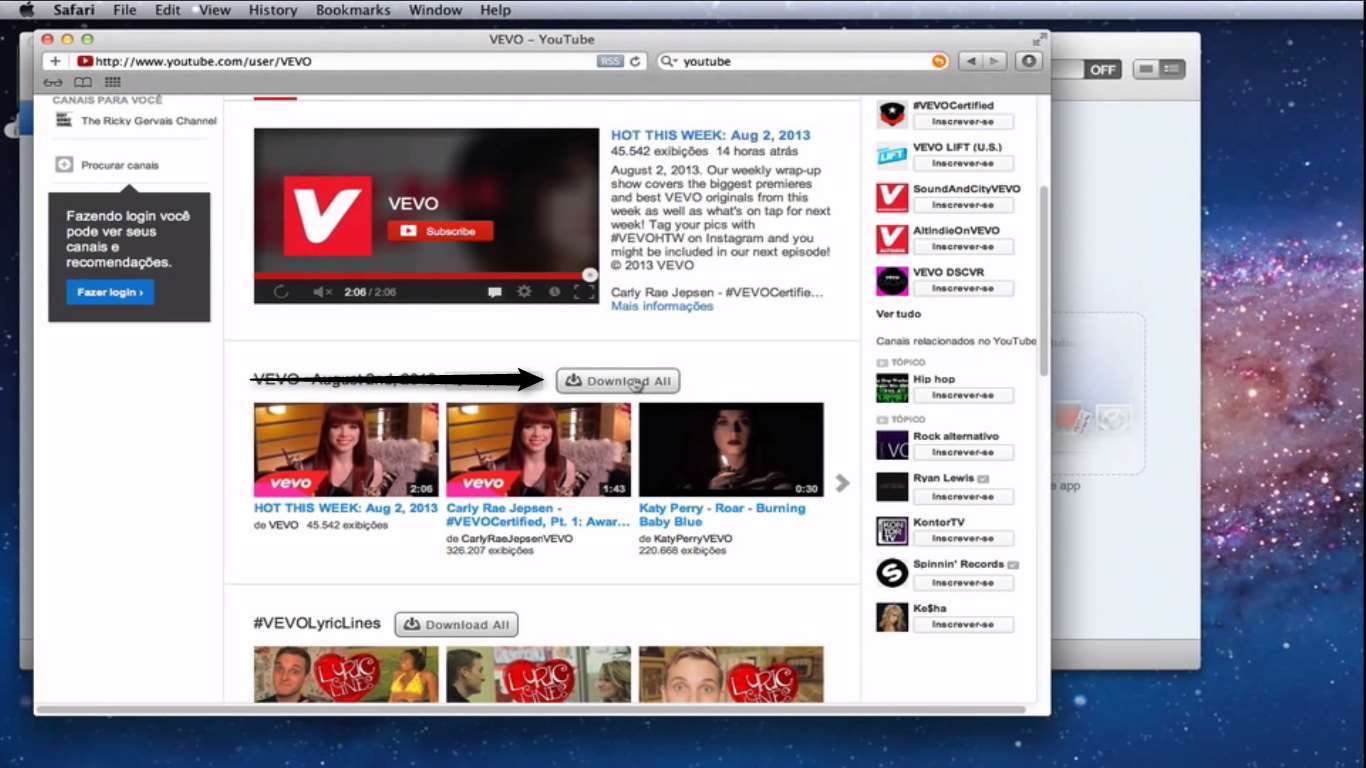Open the Window menu
The width and height of the screenshot is (1366, 768).
[436, 10]
